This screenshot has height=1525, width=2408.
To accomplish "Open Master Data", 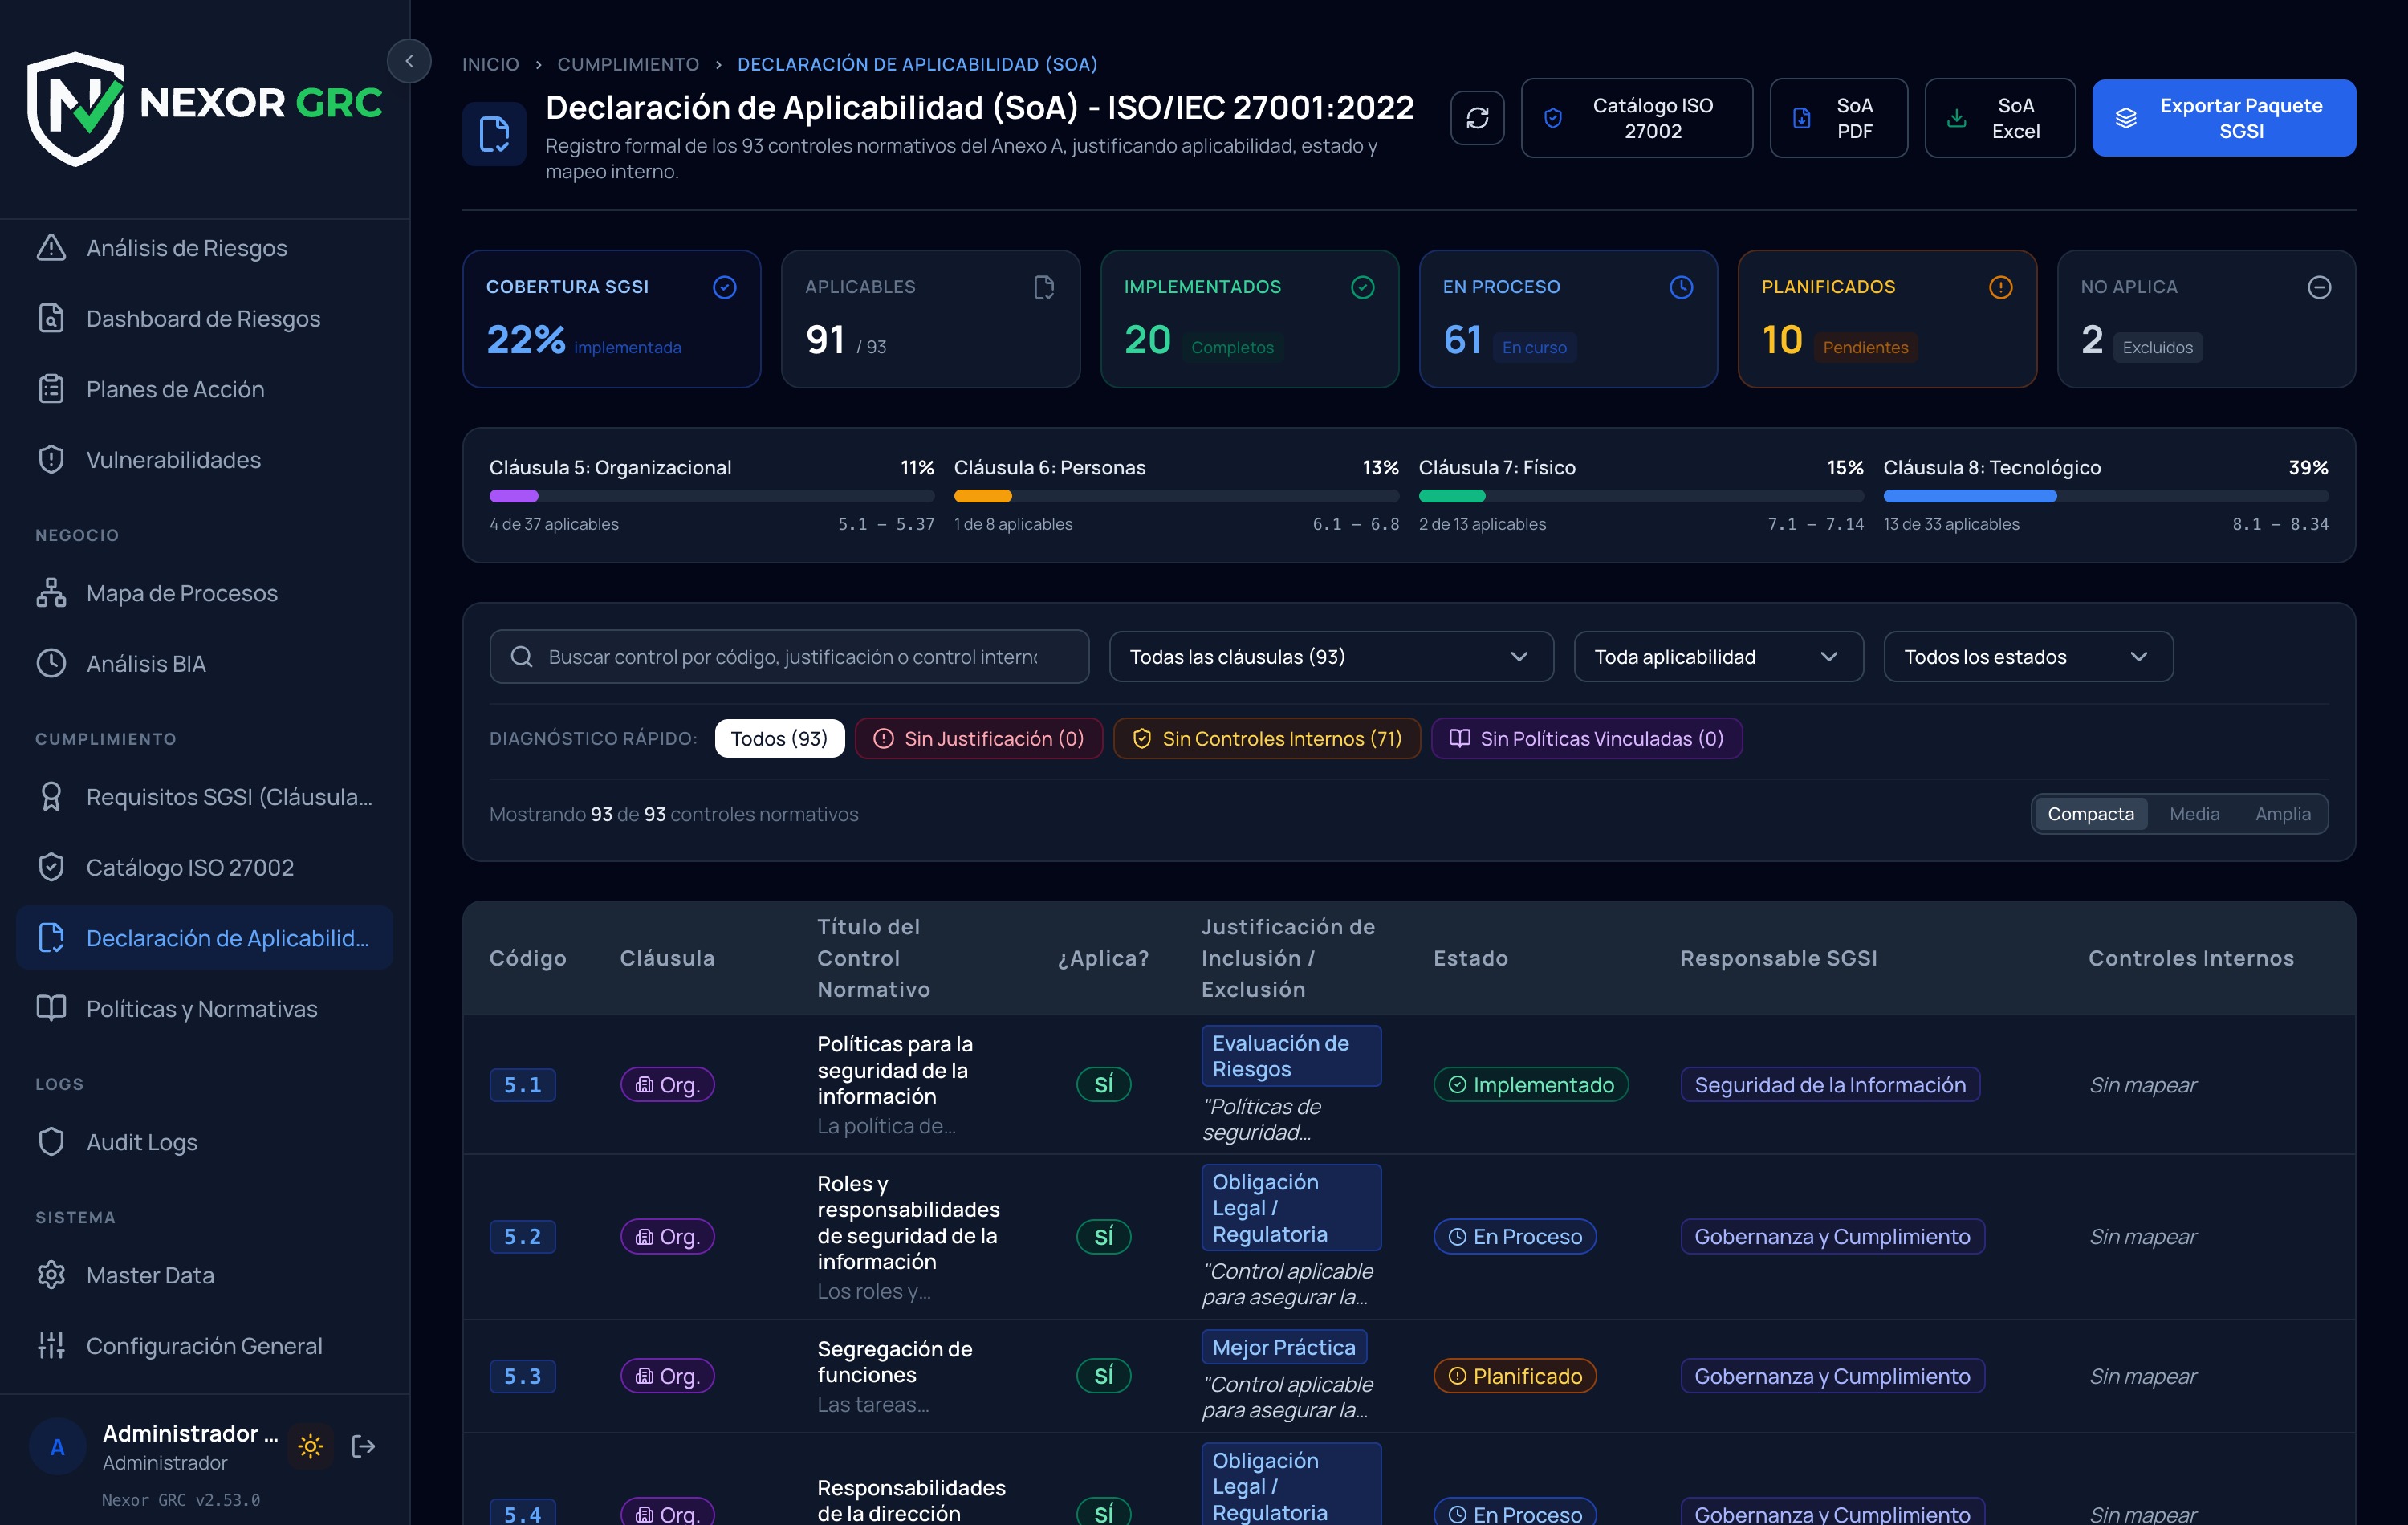I will [205, 1275].
